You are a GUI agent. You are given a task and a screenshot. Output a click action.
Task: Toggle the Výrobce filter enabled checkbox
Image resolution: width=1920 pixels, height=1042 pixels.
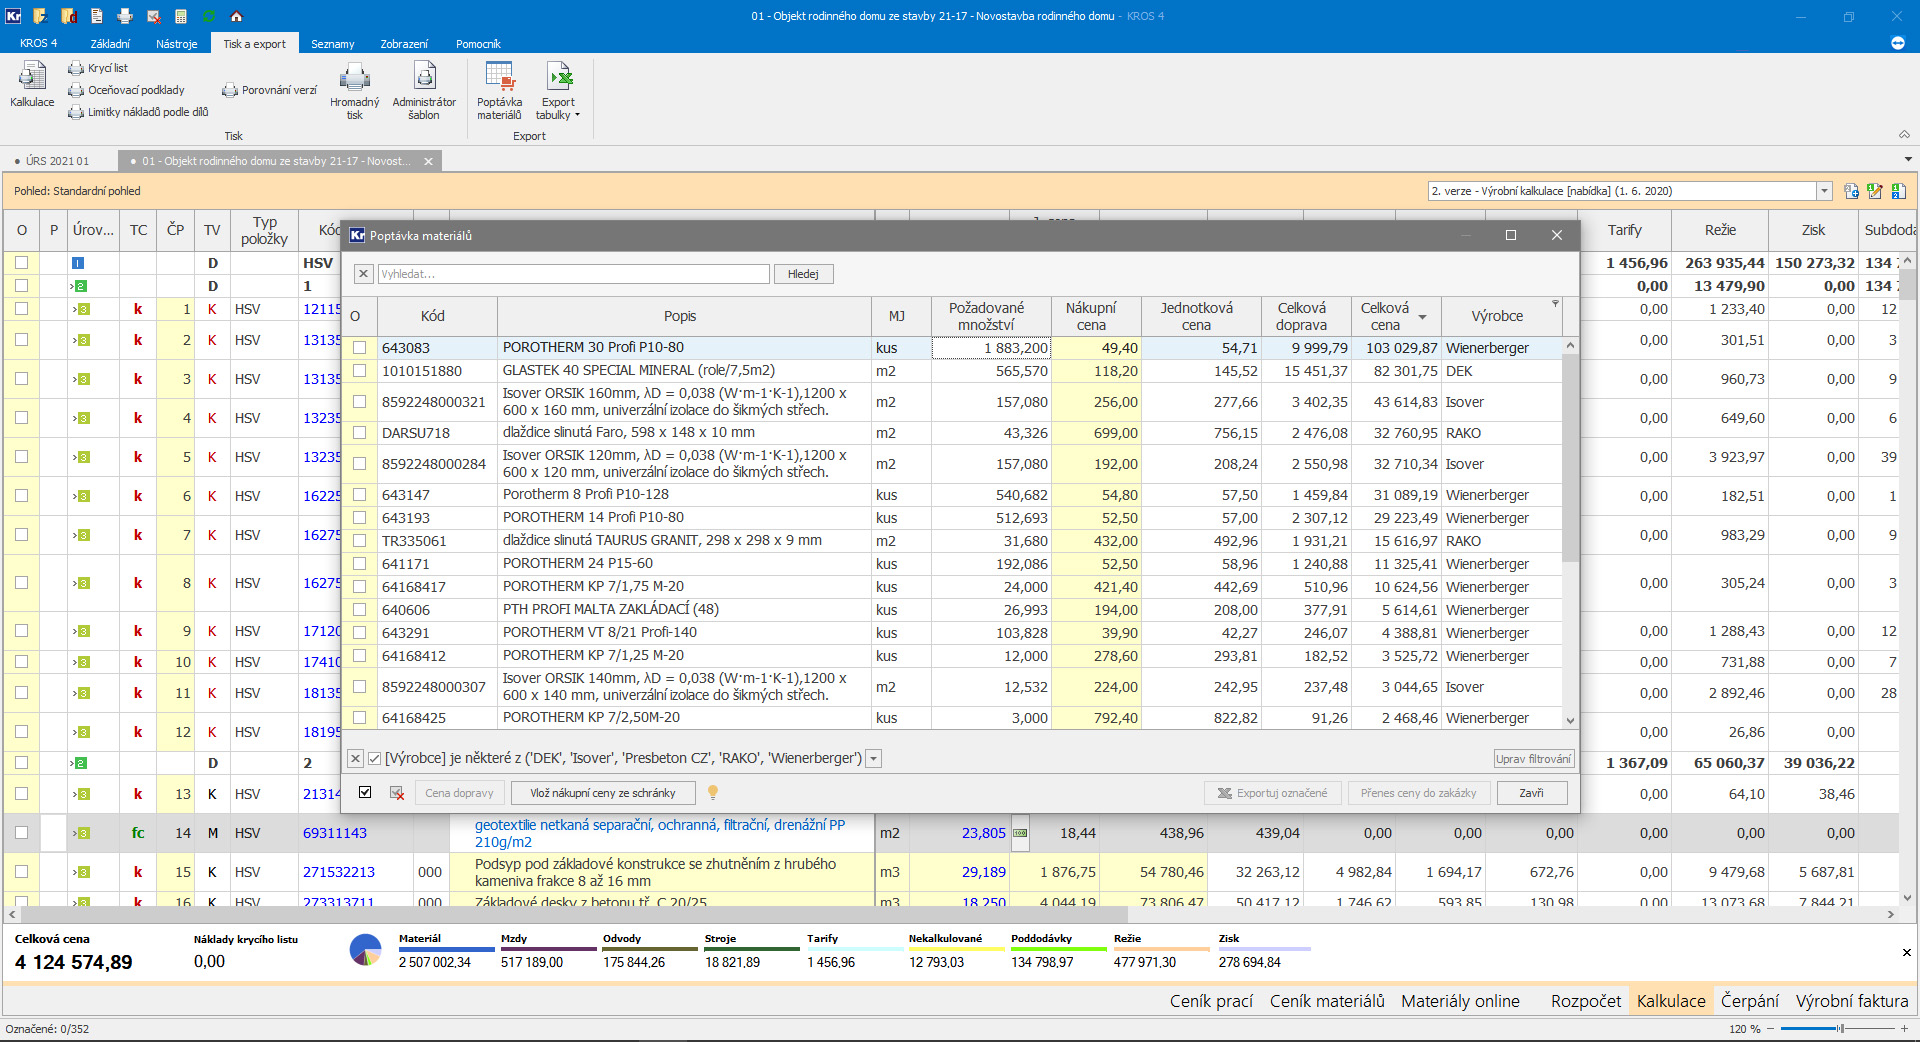pyautogui.click(x=375, y=759)
